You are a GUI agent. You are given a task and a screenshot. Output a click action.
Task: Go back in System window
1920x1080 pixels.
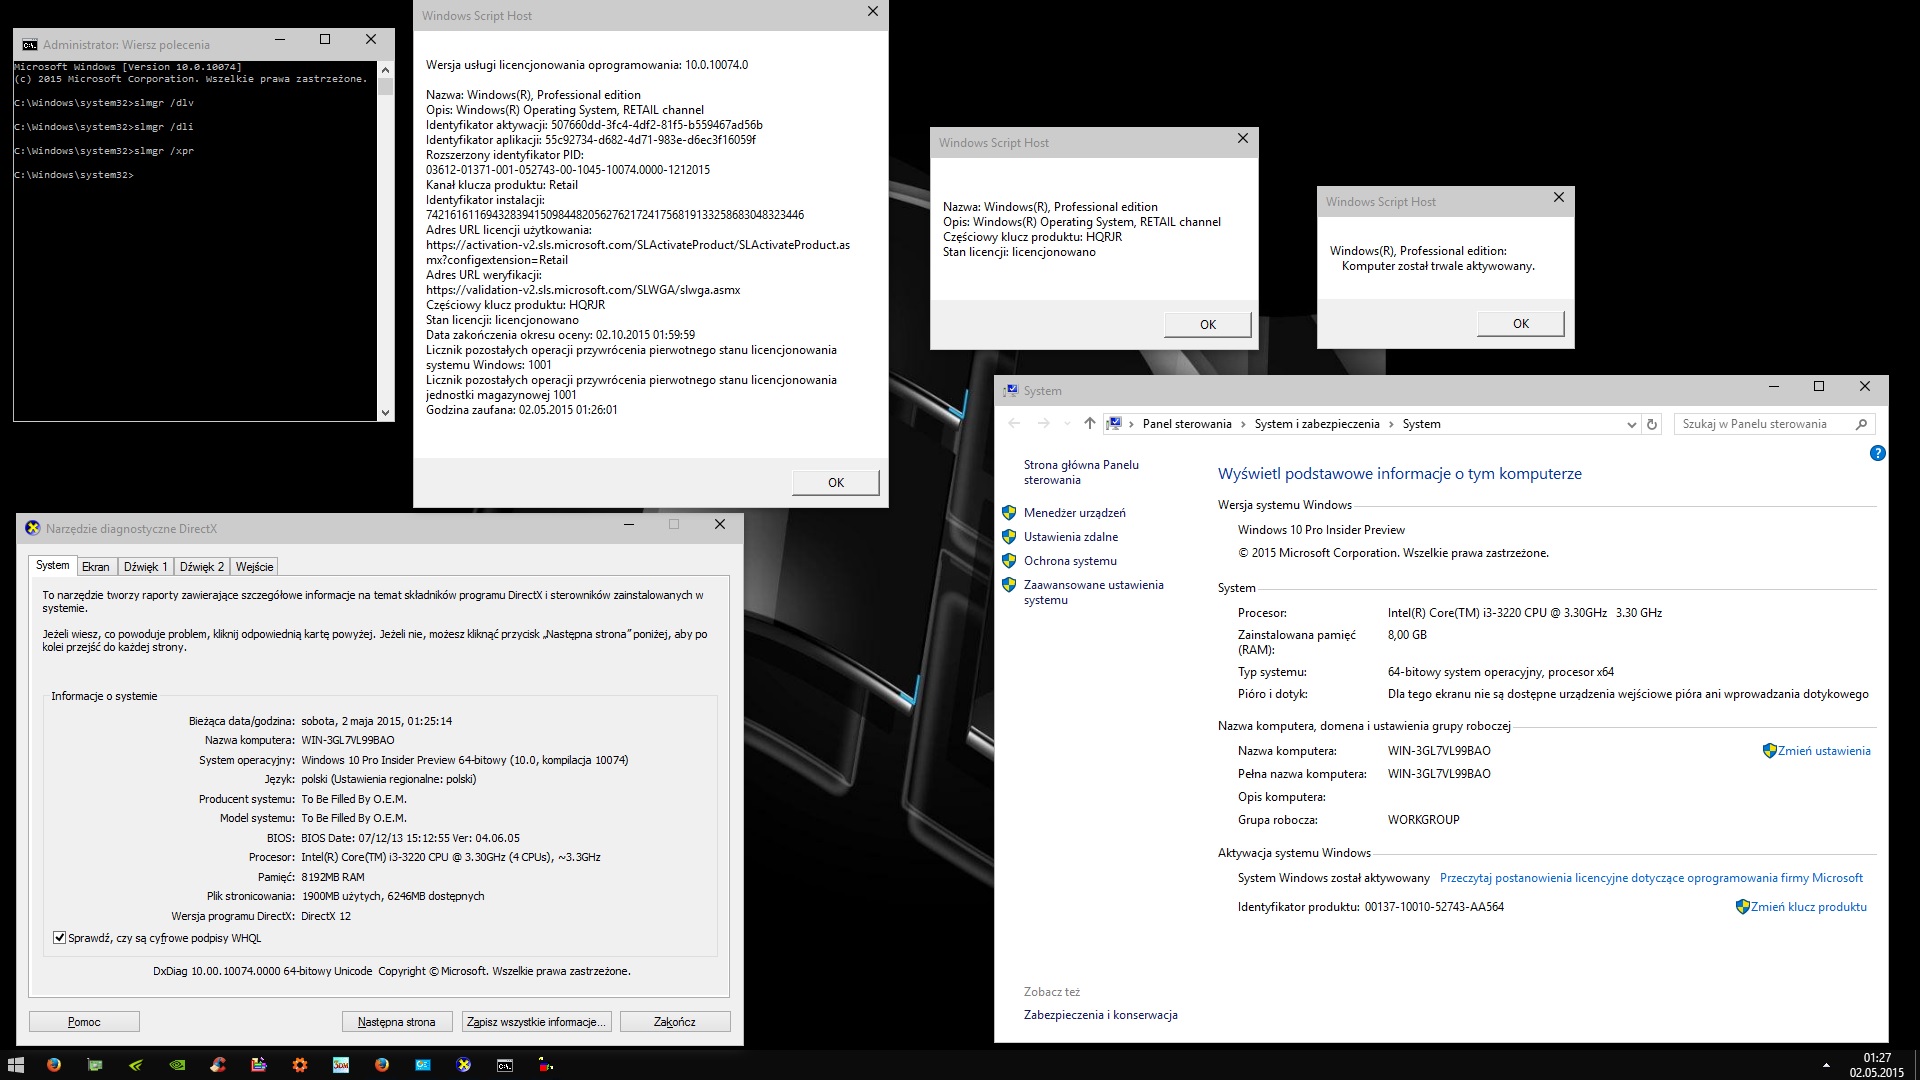tap(1014, 424)
